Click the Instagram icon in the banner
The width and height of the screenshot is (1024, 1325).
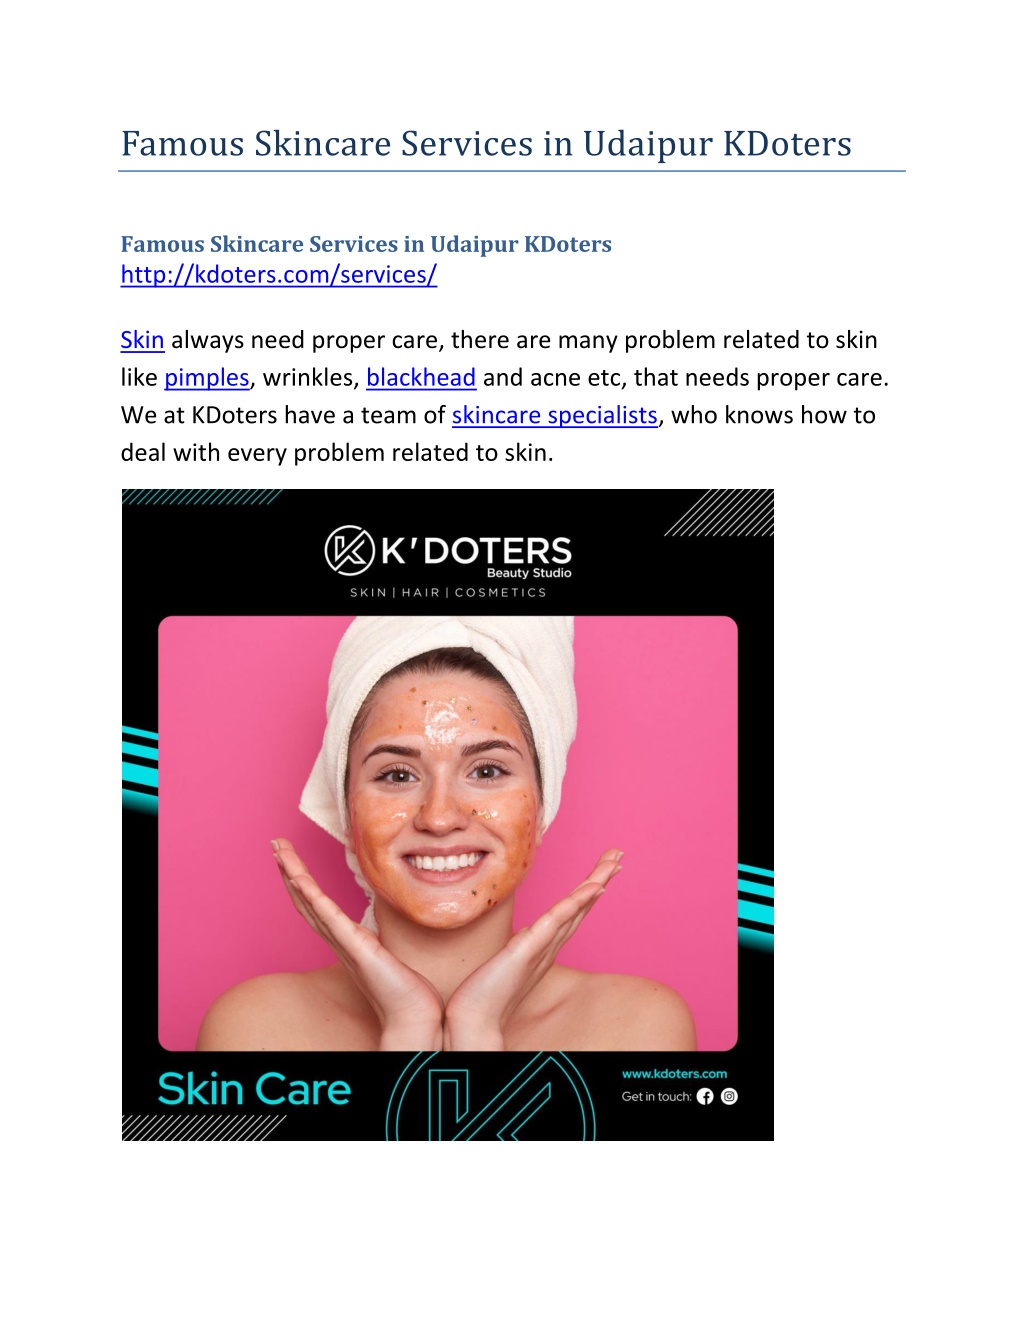tap(730, 1096)
